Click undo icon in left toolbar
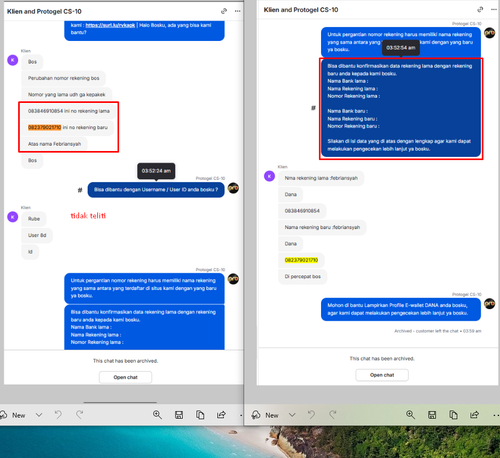The image size is (500, 458). pyautogui.click(x=58, y=415)
